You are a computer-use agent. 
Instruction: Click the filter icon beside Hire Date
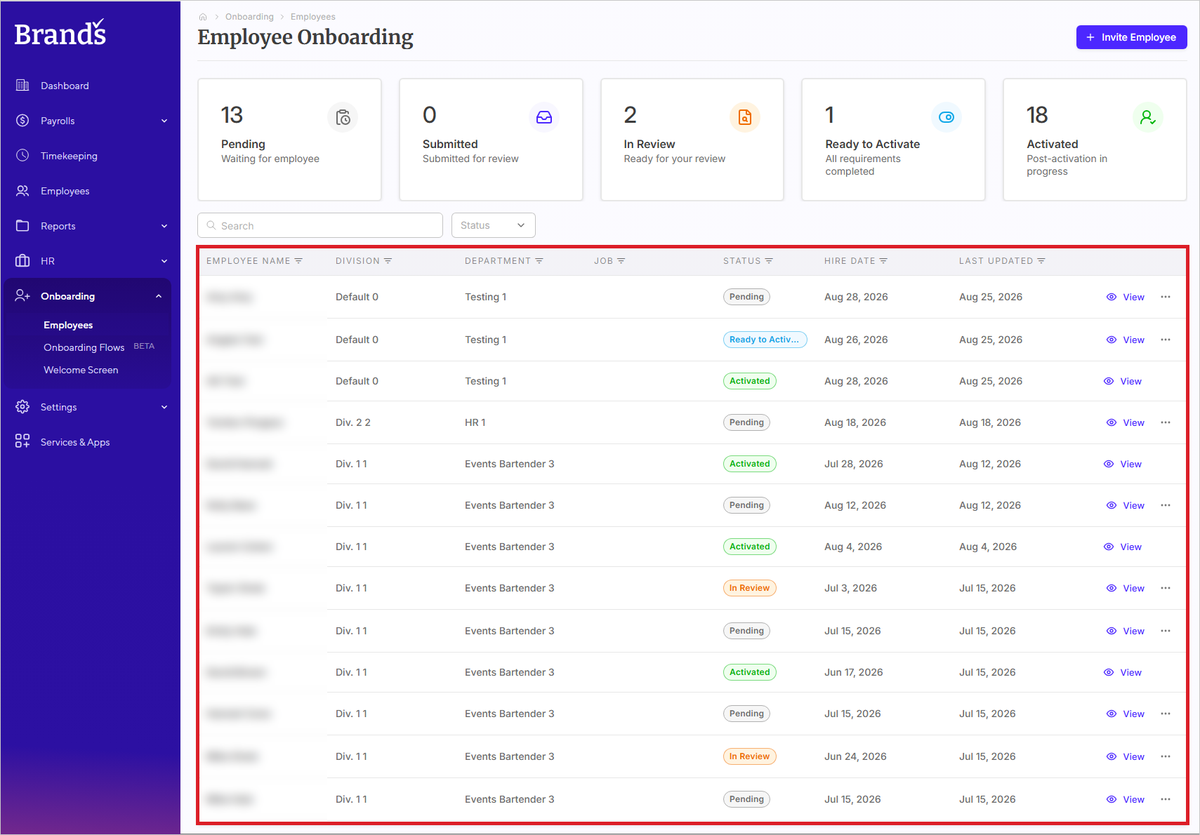pos(883,261)
